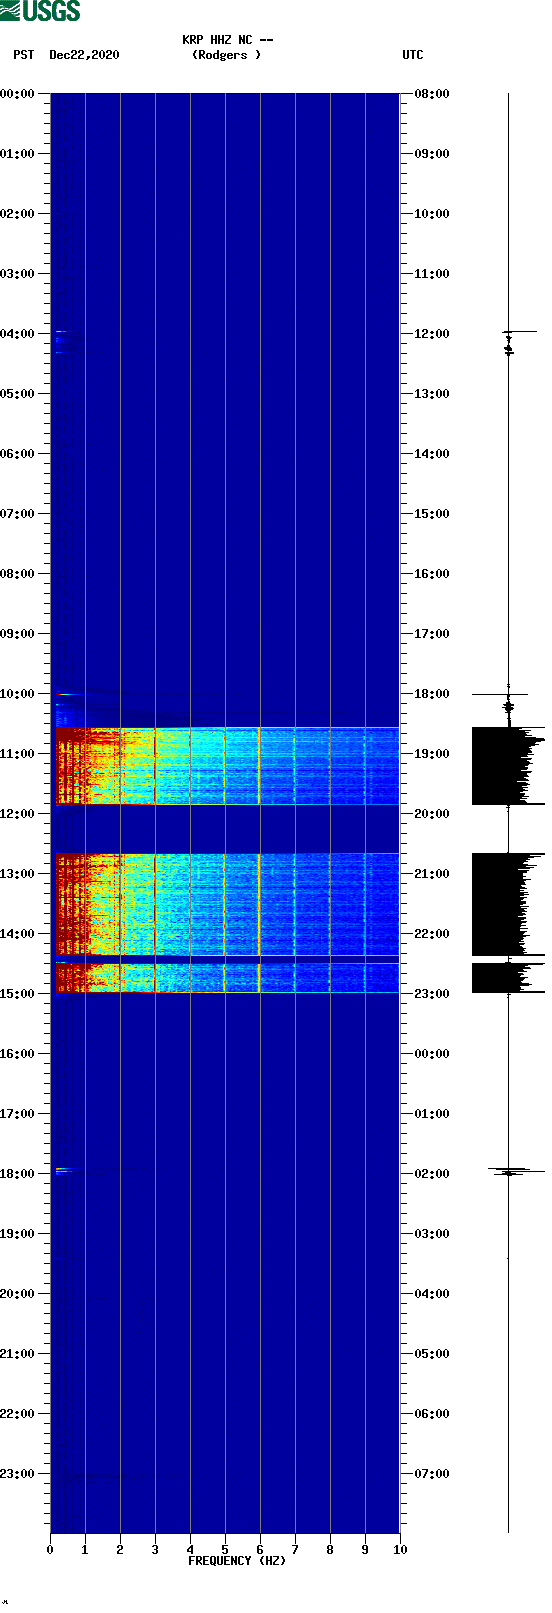The width and height of the screenshot is (552, 1613).
Task: Click the 0 Hz frequency tick label
Action: click(x=50, y=1550)
